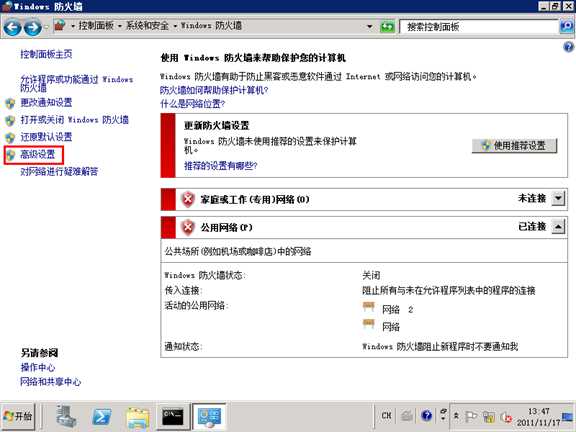Screen dimensions: 576x432
Task: Click the 已连接 status text
Action: coord(532,226)
